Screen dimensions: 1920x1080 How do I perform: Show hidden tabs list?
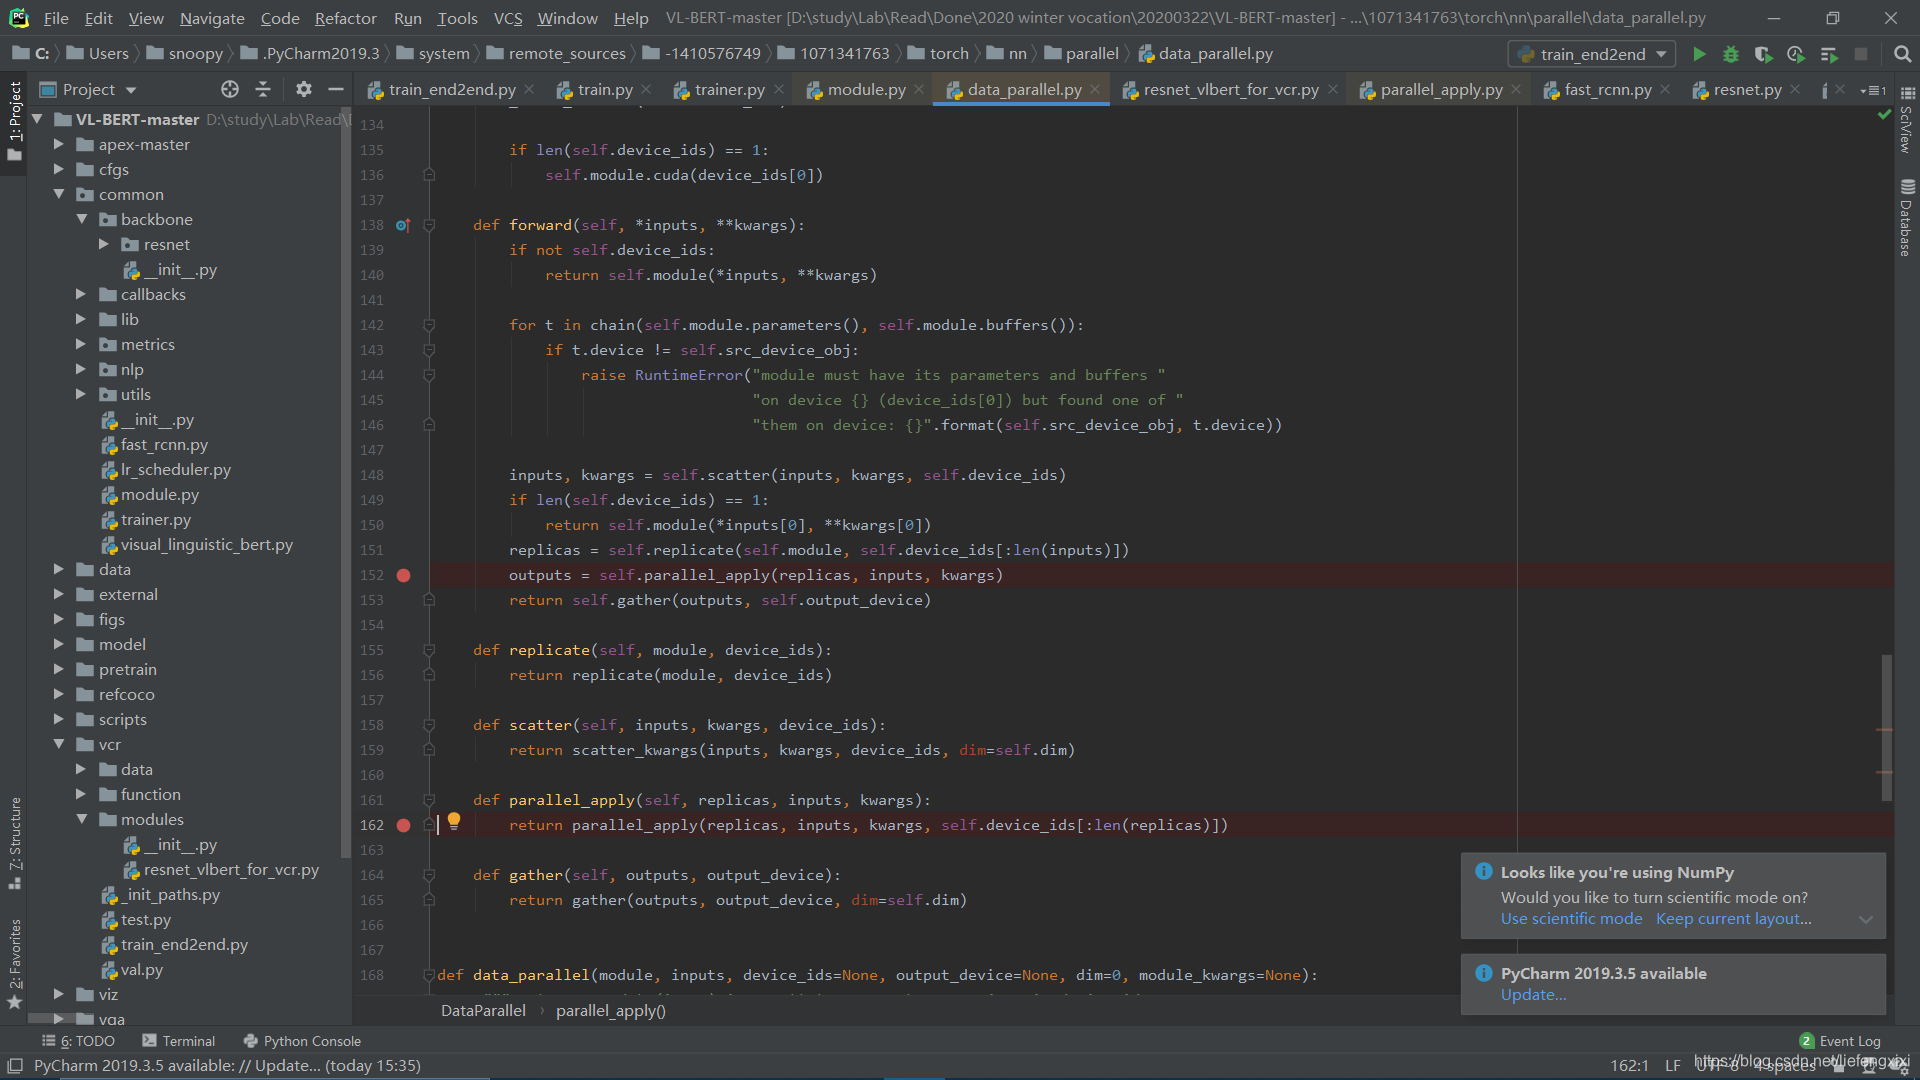tap(1872, 90)
